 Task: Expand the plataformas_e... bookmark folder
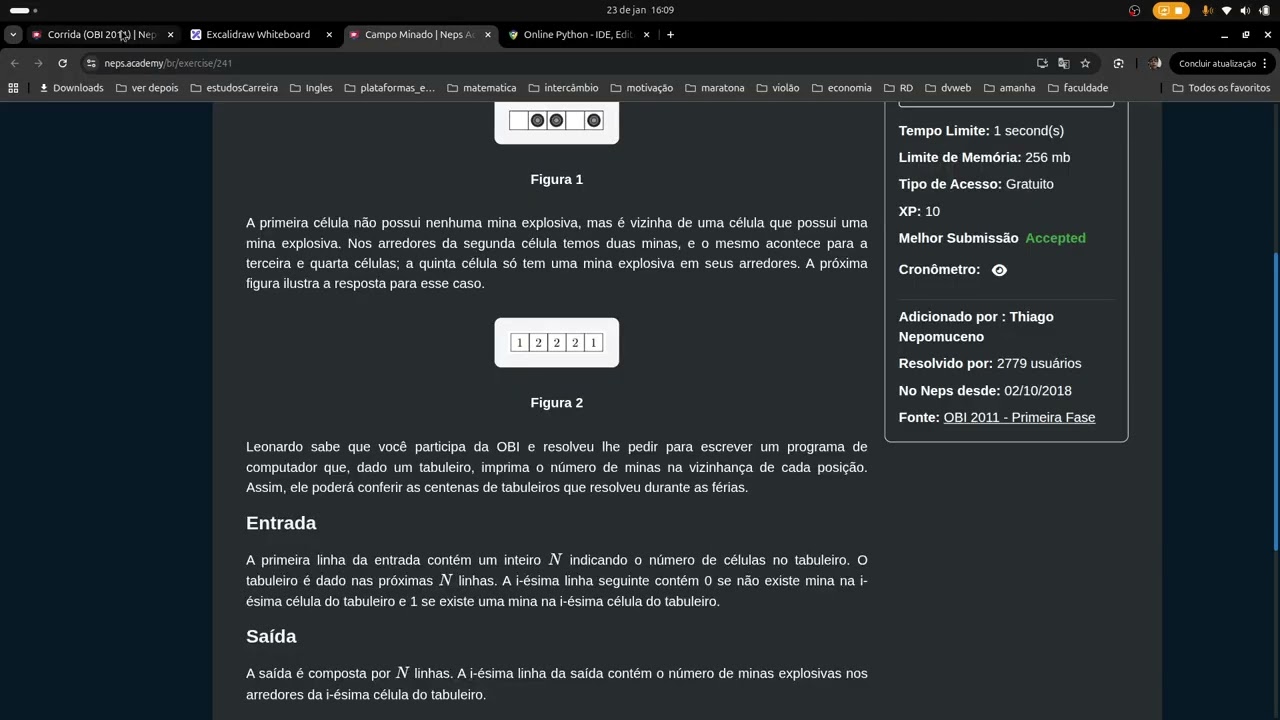[389, 88]
